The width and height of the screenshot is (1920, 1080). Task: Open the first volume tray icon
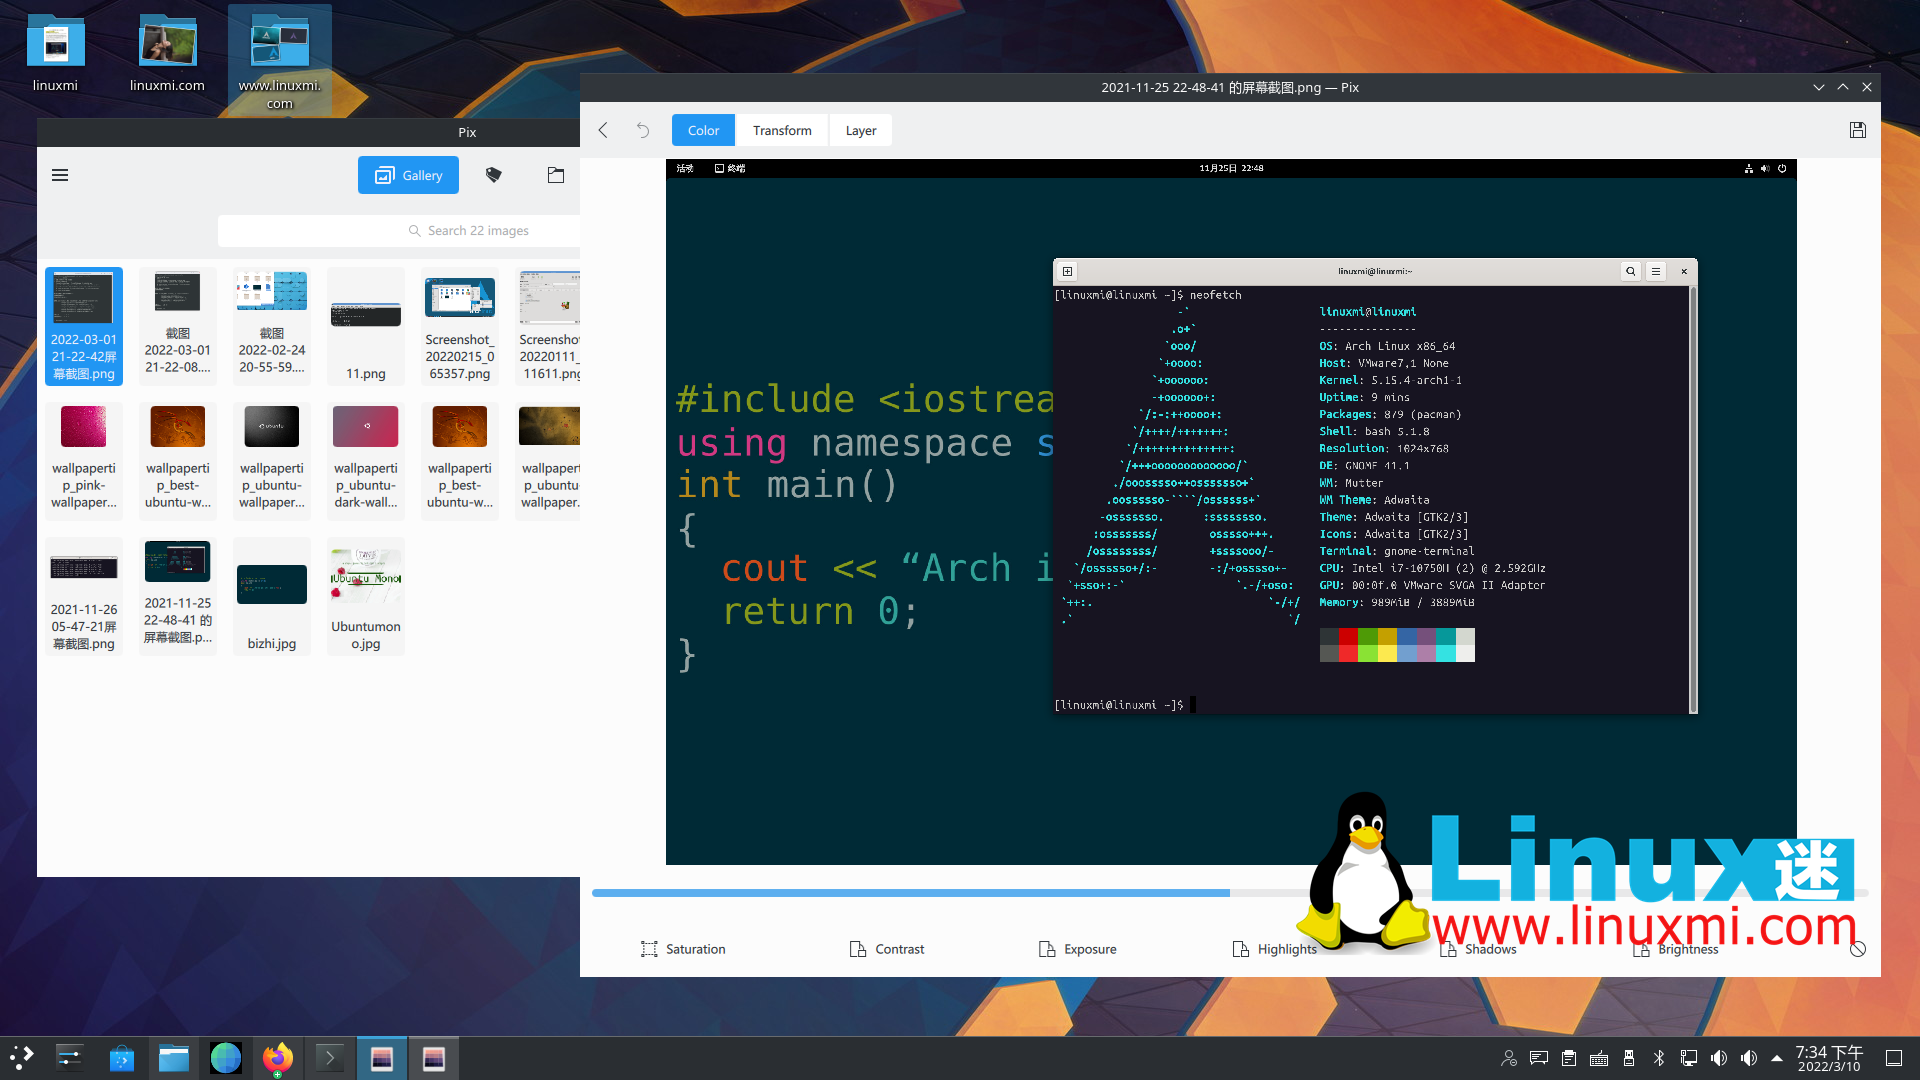point(1719,1058)
